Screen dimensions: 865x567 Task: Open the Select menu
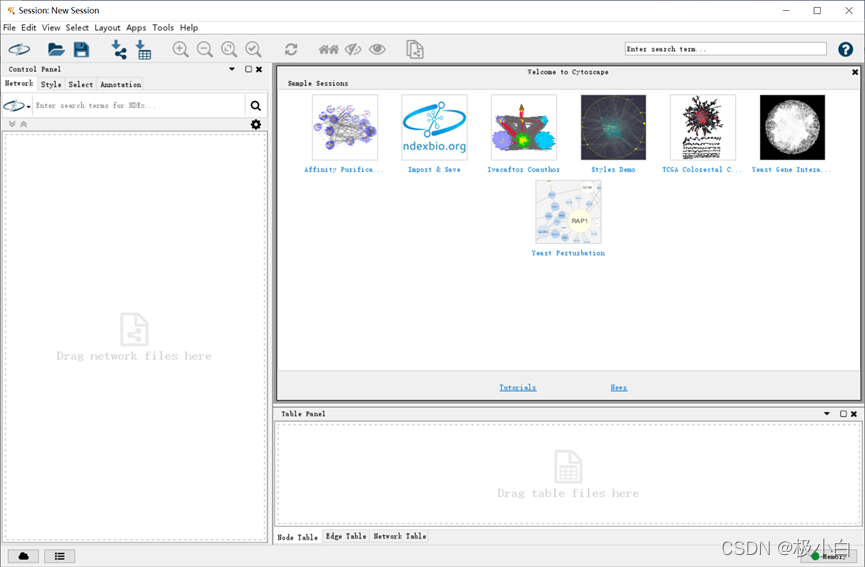[x=77, y=28]
